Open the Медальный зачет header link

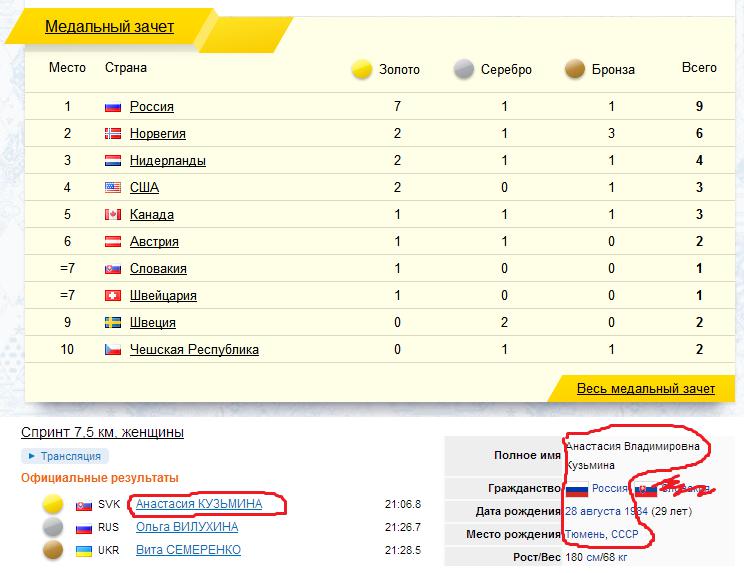(110, 26)
